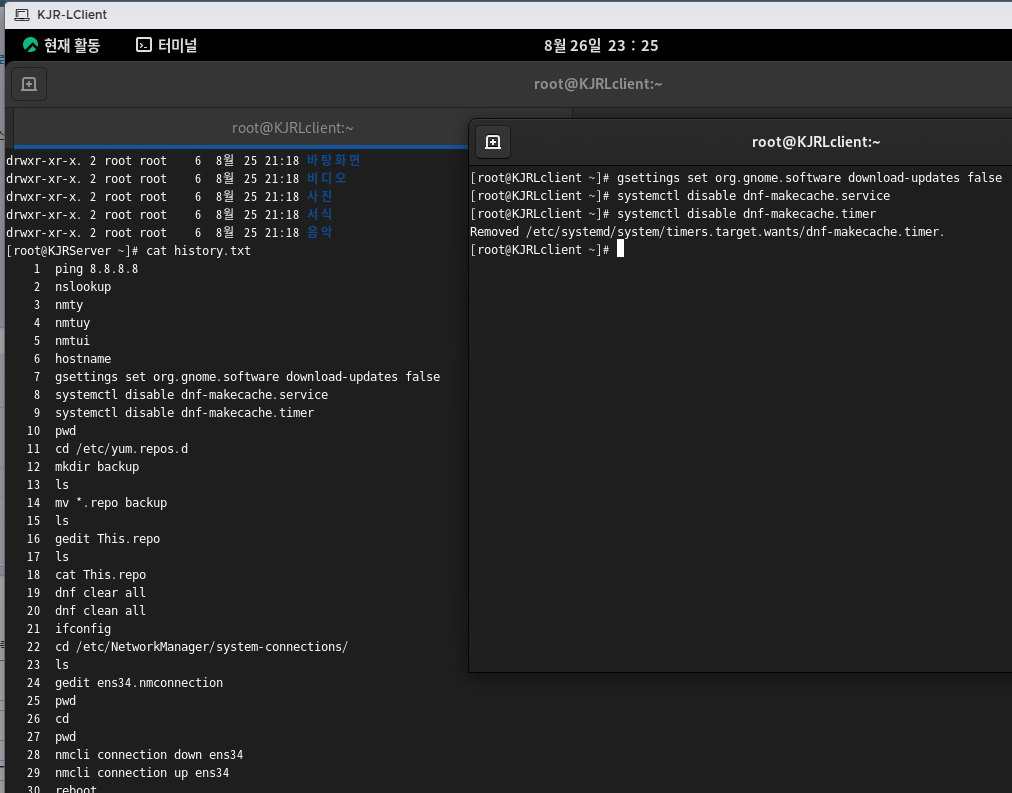This screenshot has height=793, width=1012.
Task: Click history line 'ping 8.8.8.8'
Action: [96, 268]
